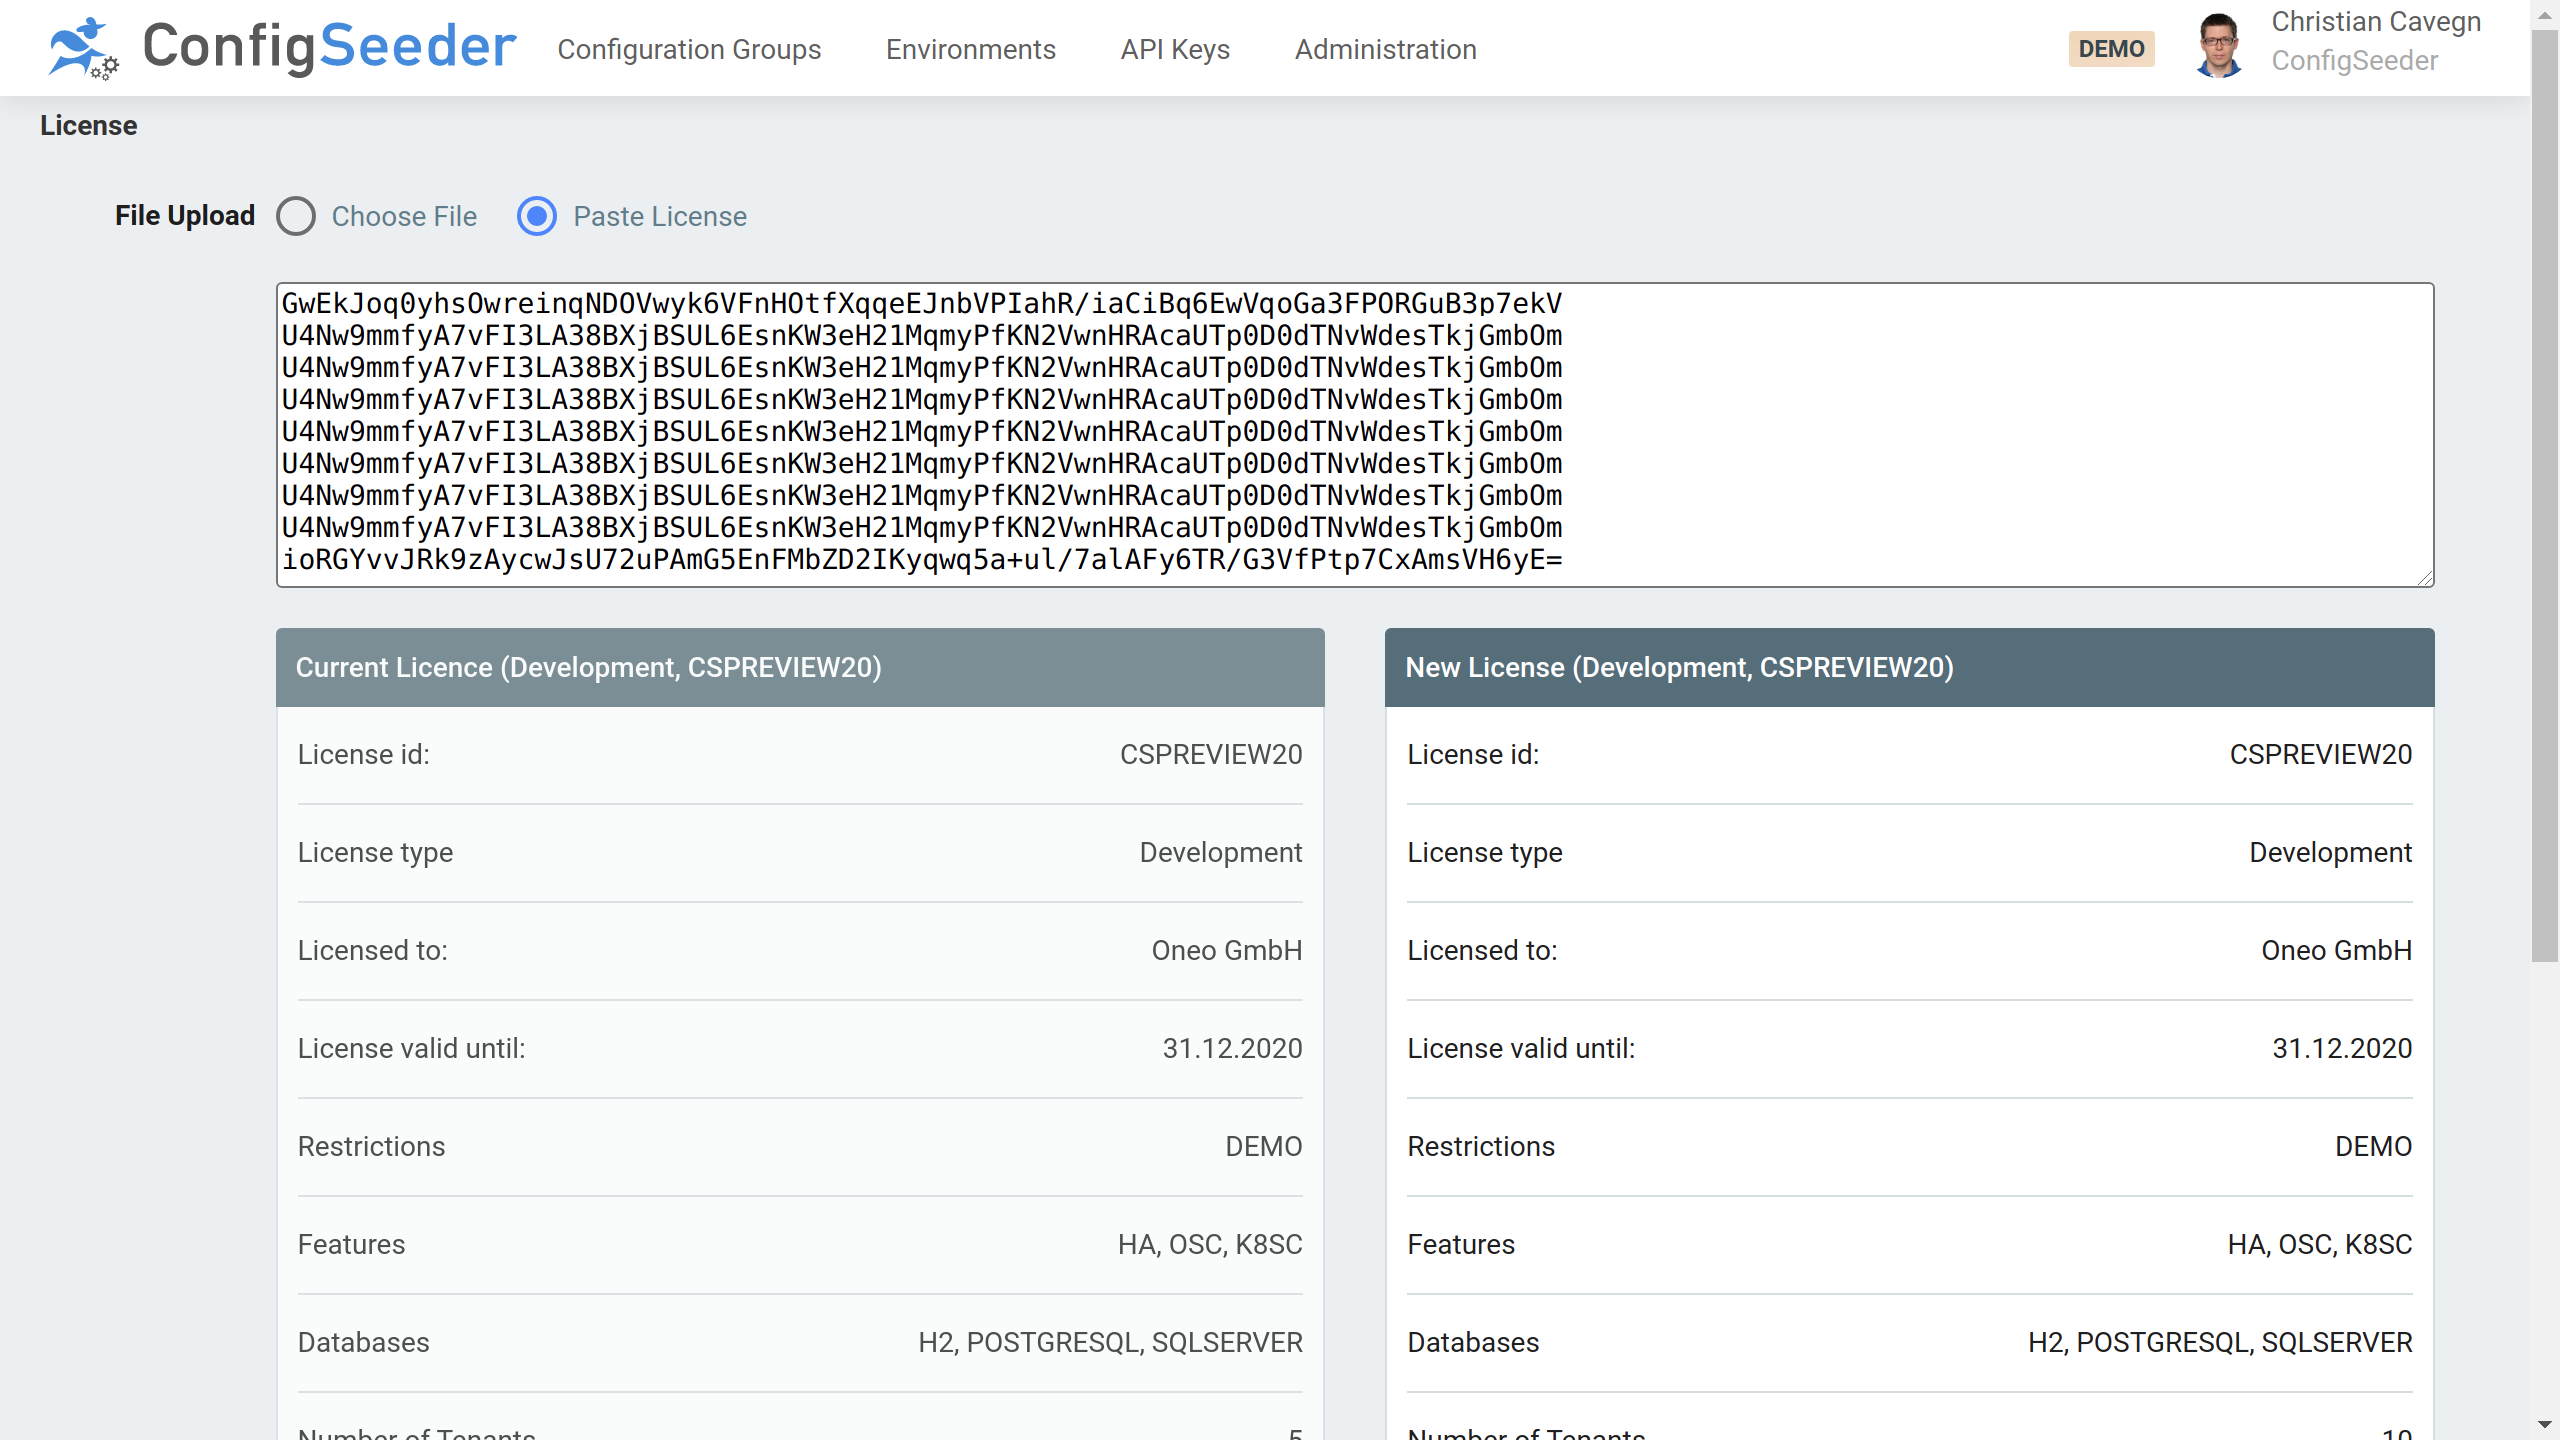Screen dimensions: 2560x1440
Task: Open the Christian Cavegn user menu
Action: tap(2375, 22)
